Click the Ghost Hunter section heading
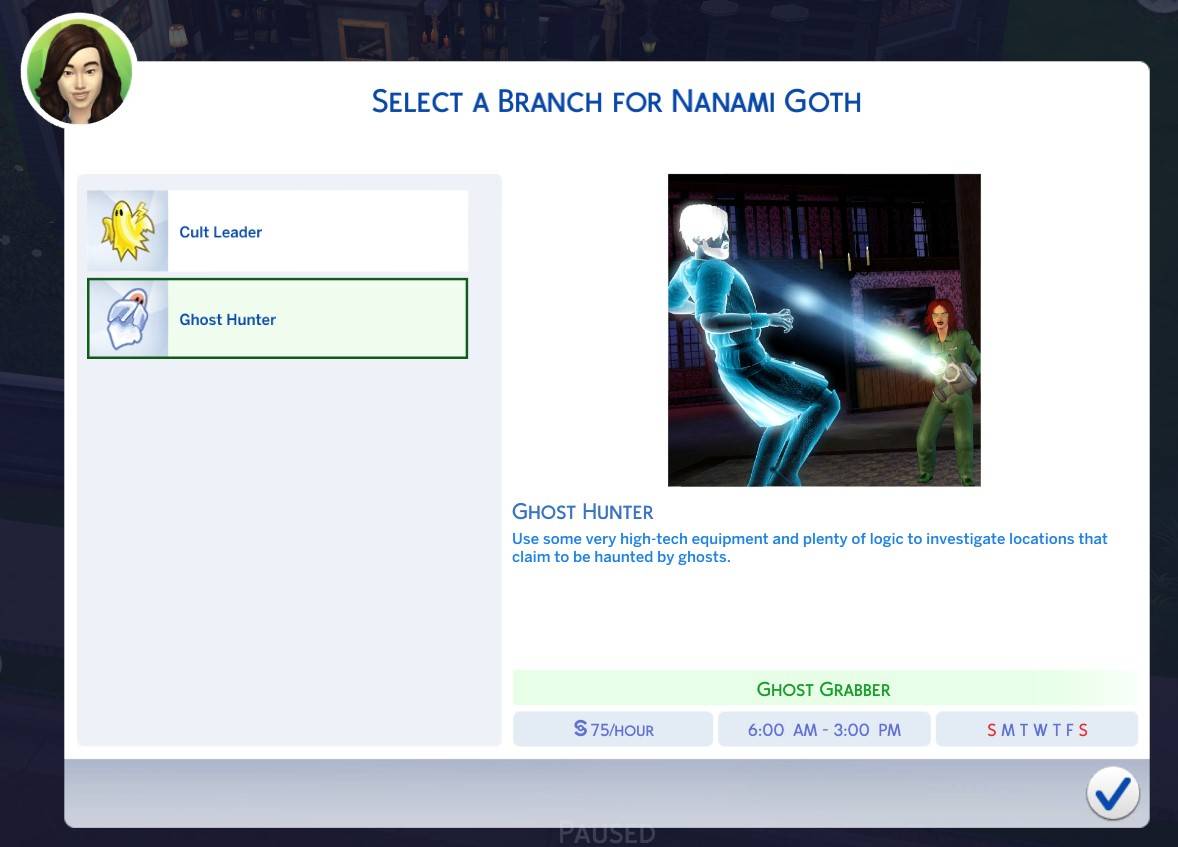1178x847 pixels. pyautogui.click(x=583, y=511)
